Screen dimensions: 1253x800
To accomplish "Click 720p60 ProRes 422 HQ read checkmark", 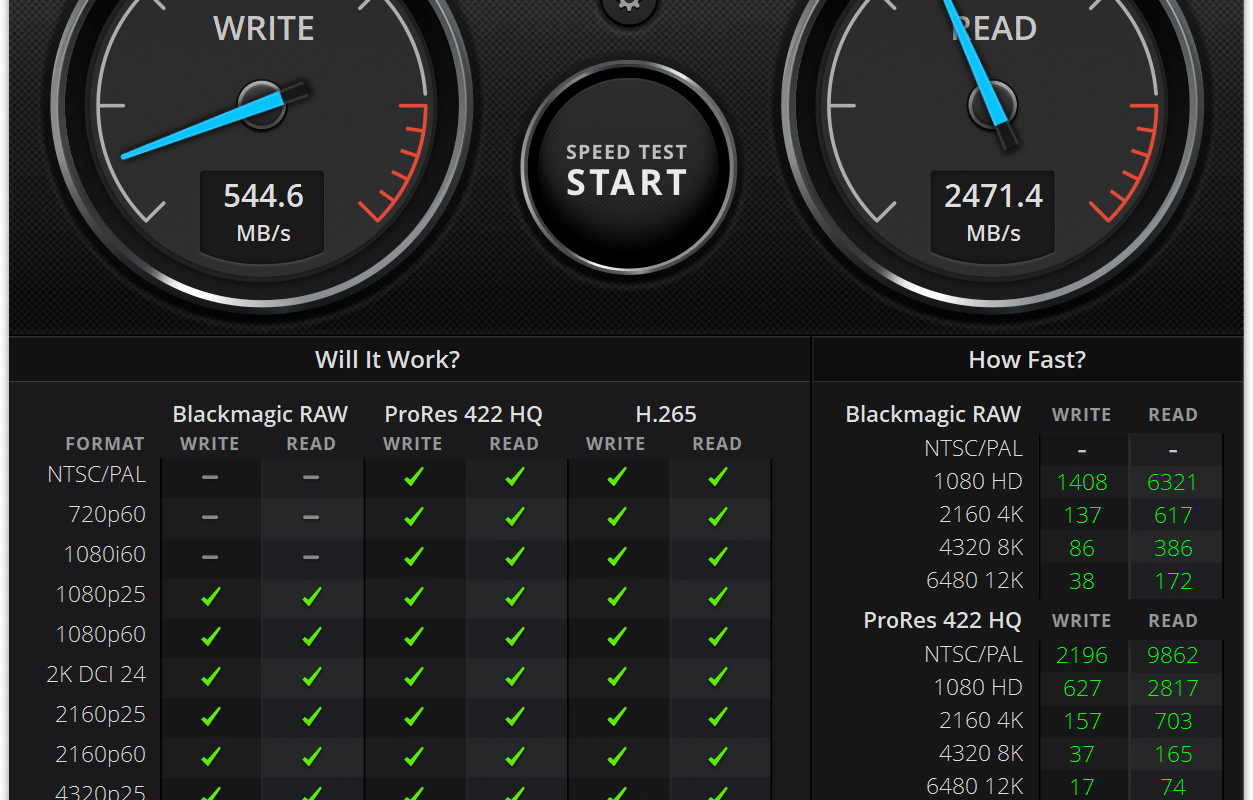I will [x=515, y=517].
